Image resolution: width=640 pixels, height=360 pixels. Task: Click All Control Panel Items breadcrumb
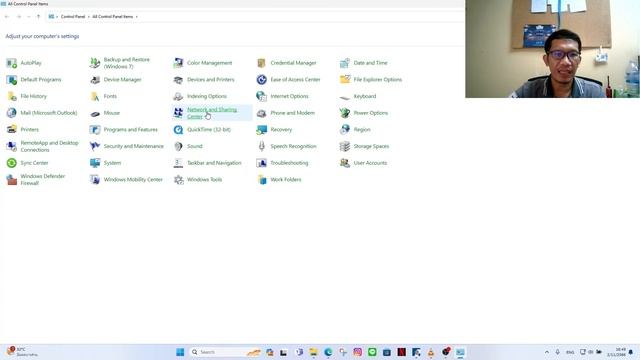pos(113,17)
